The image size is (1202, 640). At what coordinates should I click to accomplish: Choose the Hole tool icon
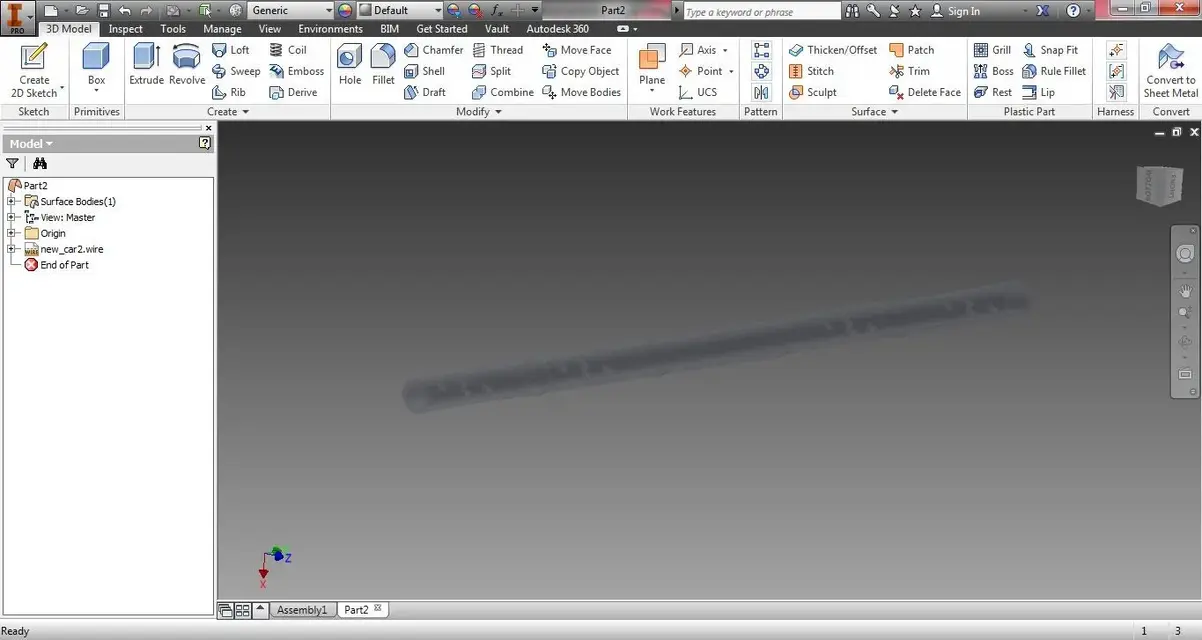click(350, 64)
